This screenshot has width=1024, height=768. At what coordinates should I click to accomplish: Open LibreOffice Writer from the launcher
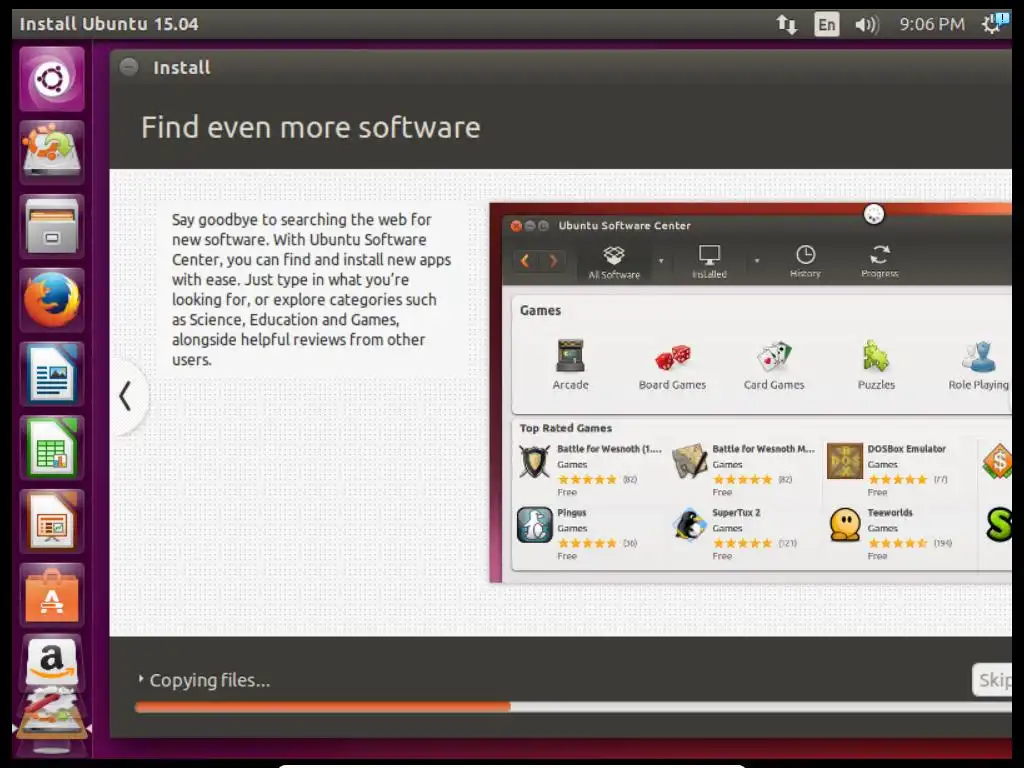[x=52, y=374]
